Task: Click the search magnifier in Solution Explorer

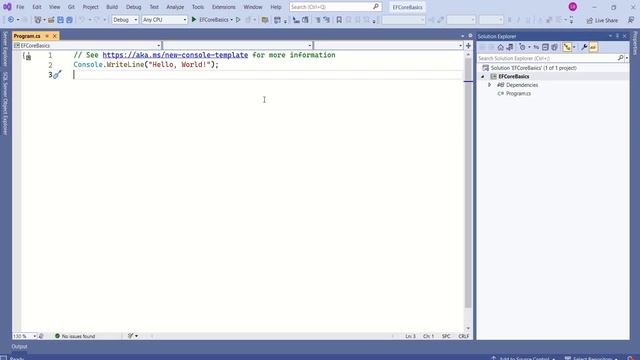Action: coord(620,58)
